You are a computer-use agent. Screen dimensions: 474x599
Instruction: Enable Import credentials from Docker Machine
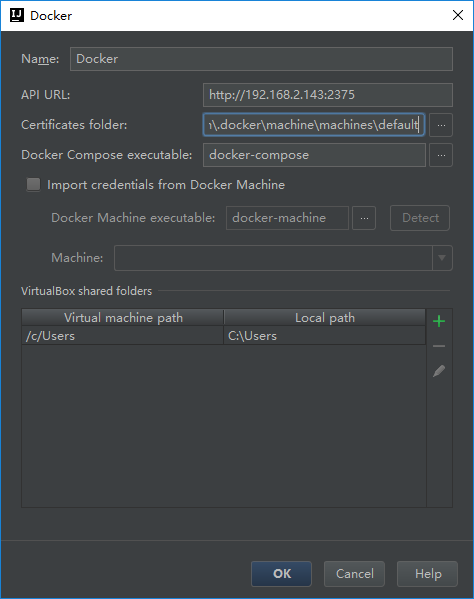pos(33,185)
